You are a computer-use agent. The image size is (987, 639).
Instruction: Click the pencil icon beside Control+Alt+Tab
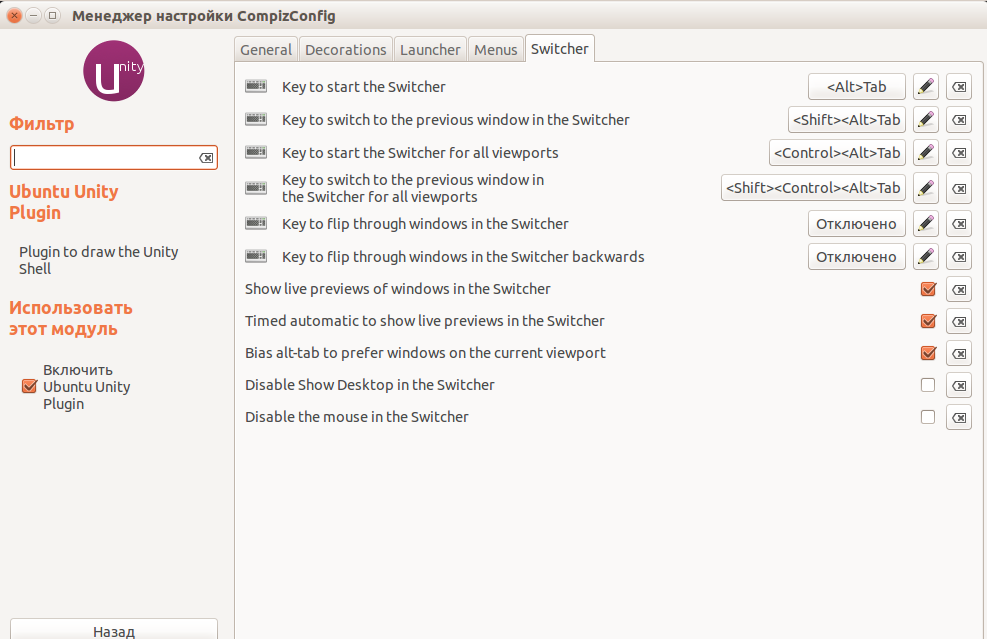[x=926, y=153]
